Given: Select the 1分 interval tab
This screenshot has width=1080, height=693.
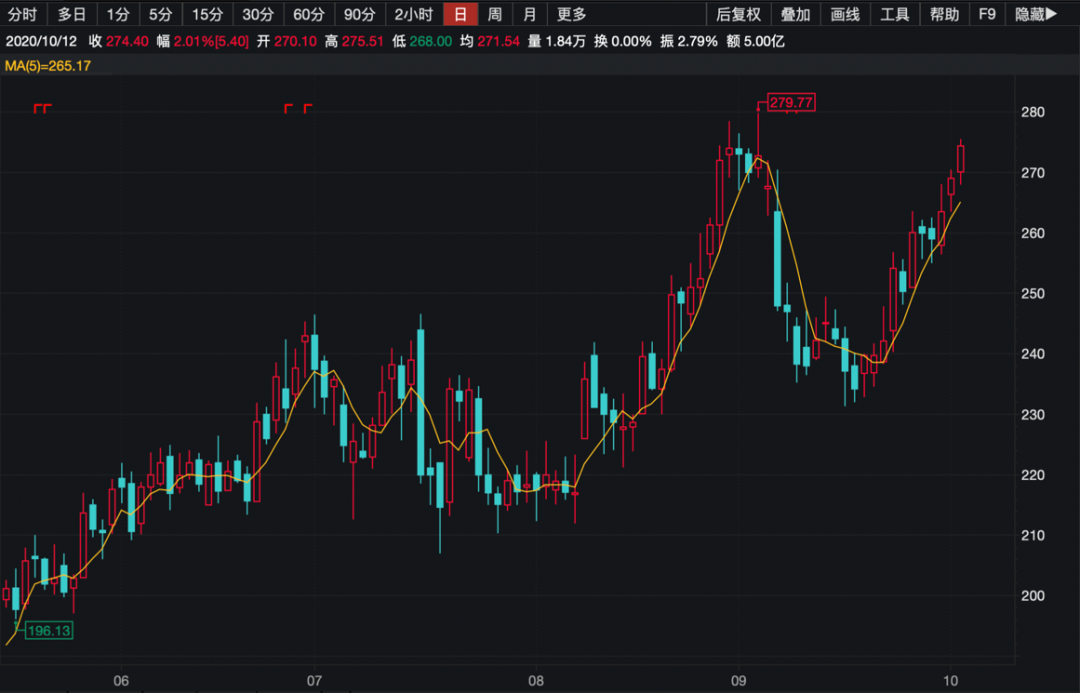Looking at the screenshot, I should tap(118, 14).
